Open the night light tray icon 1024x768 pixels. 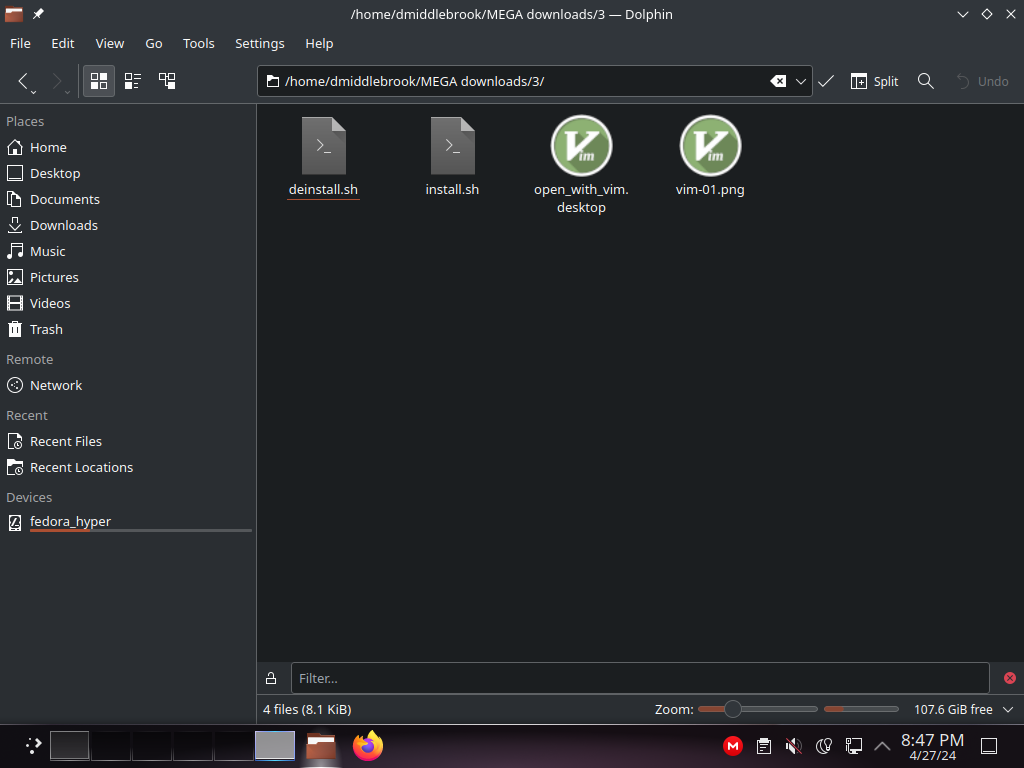[x=824, y=746]
